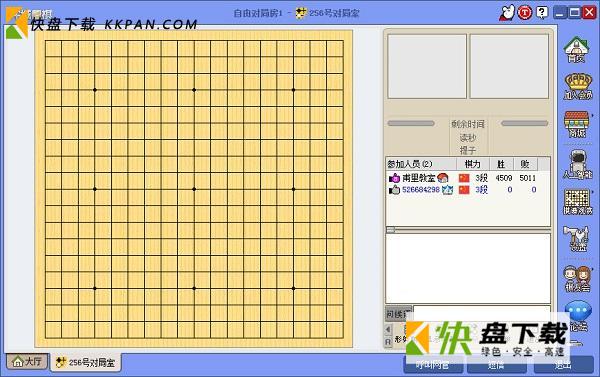Sort by 胜 column header
The image size is (600, 377).
pyautogui.click(x=501, y=164)
